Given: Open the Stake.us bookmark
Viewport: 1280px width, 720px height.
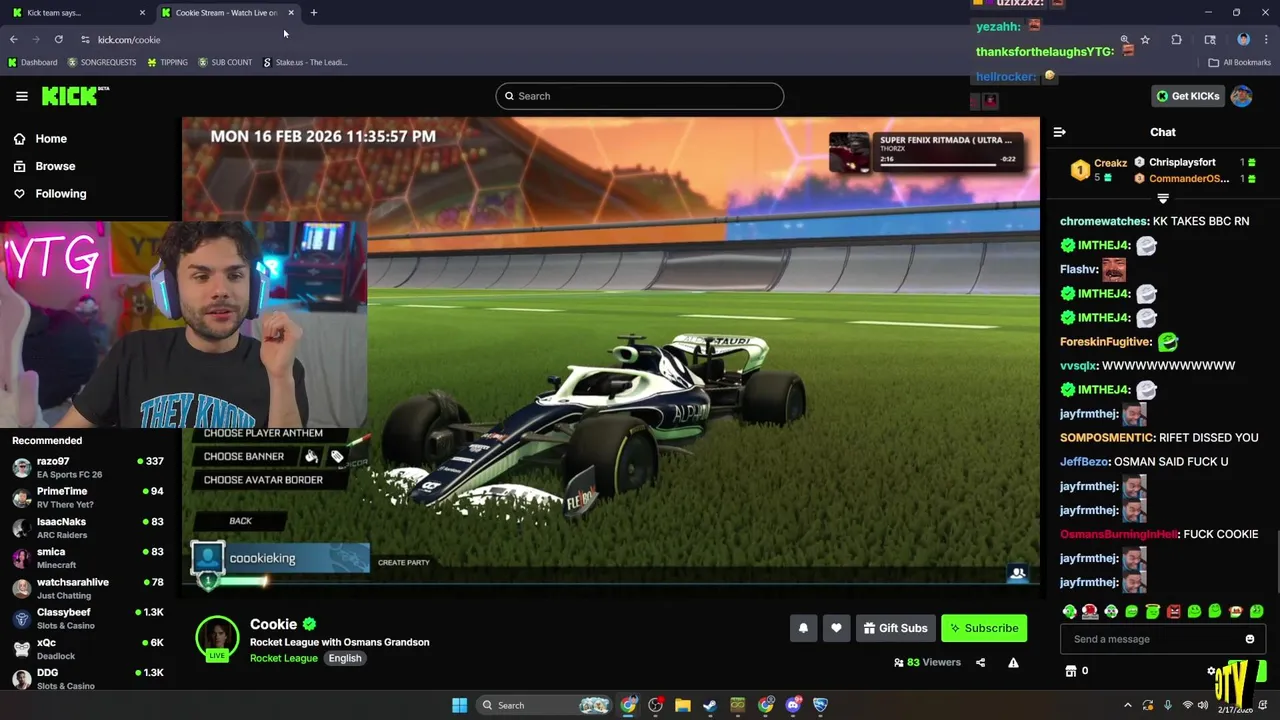Looking at the screenshot, I should (305, 62).
